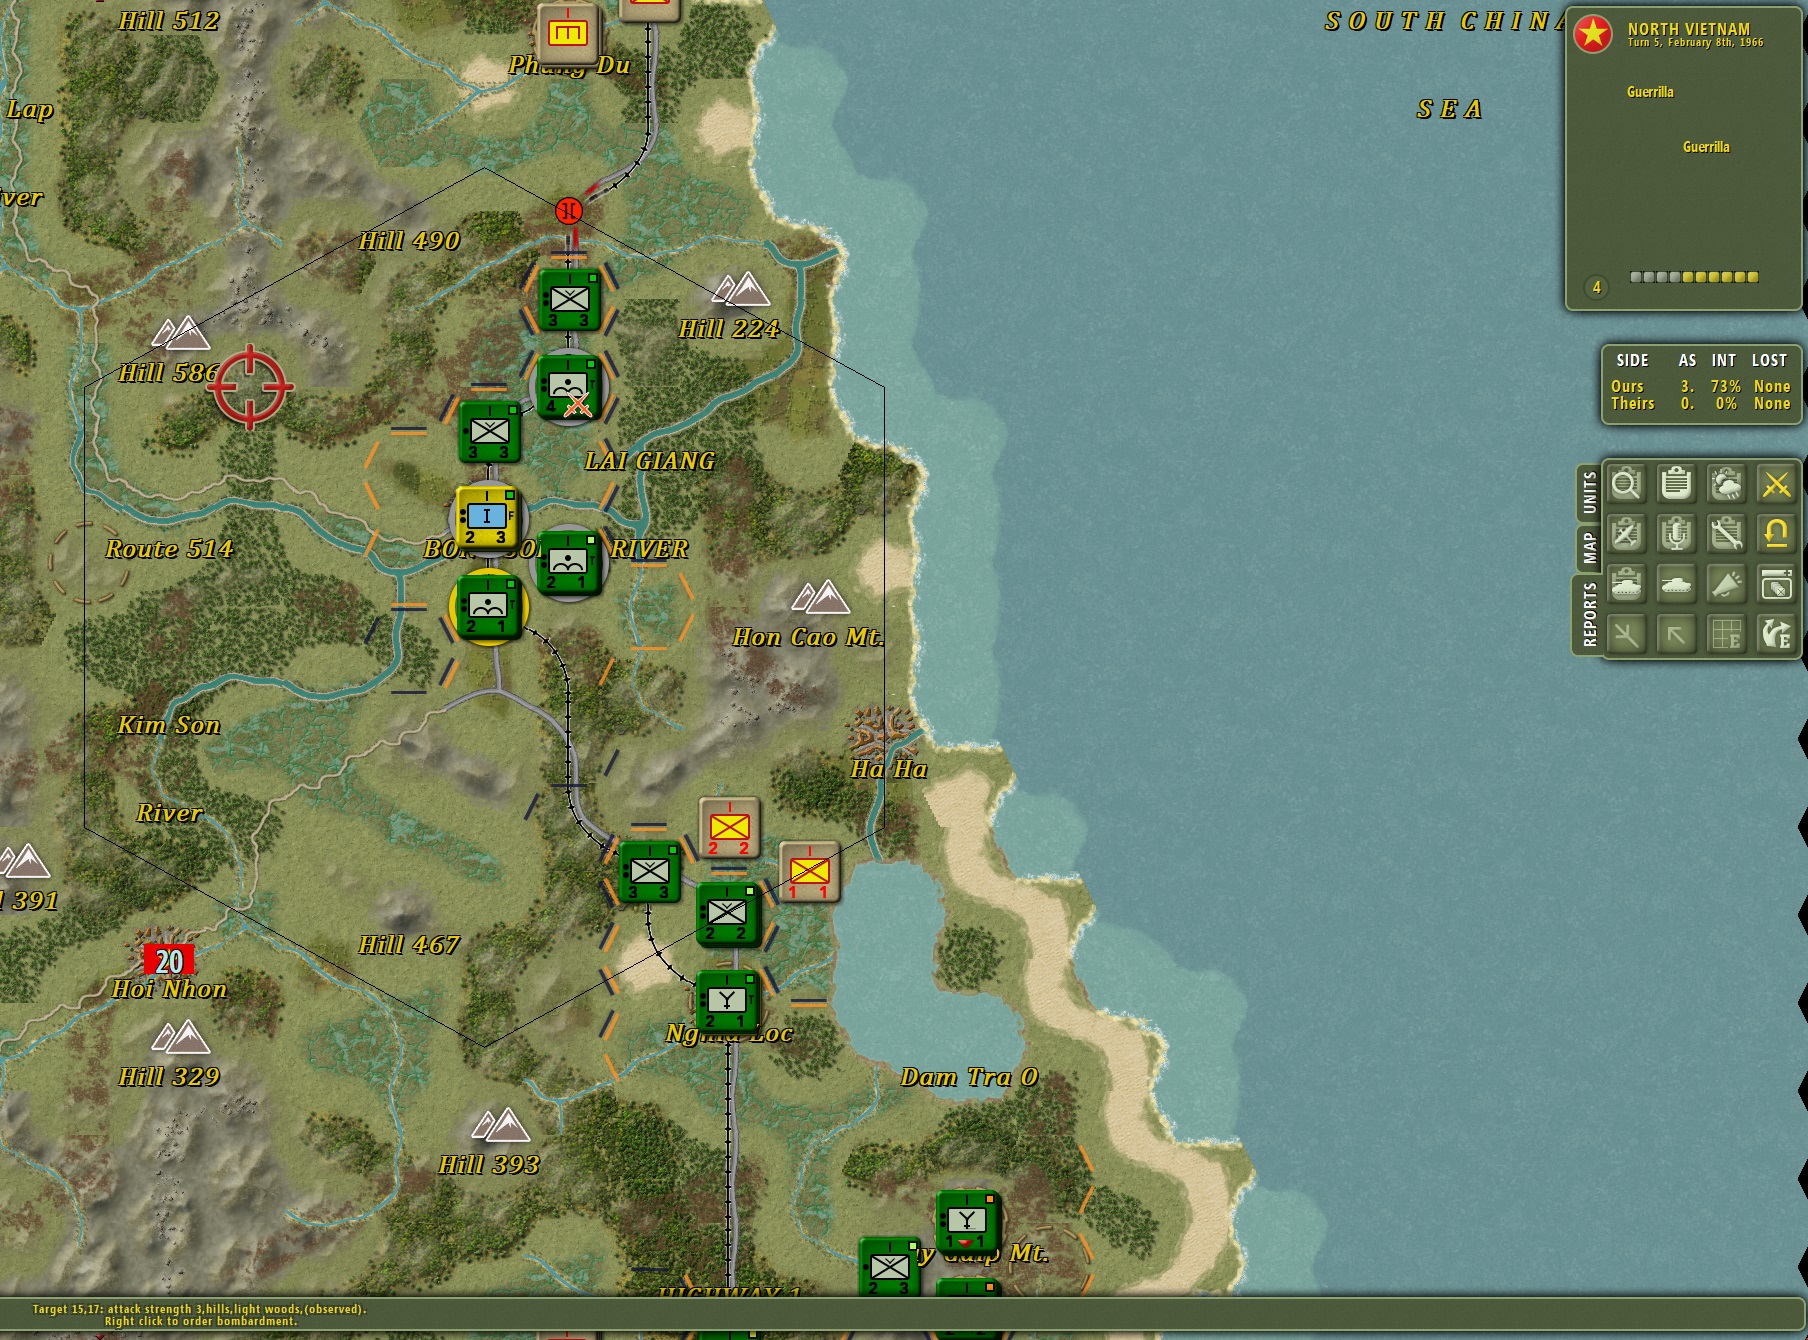Click the Hill 224 map label

tap(728, 329)
